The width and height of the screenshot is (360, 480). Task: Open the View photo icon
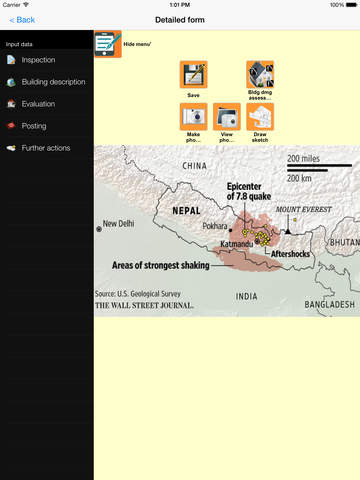click(227, 116)
